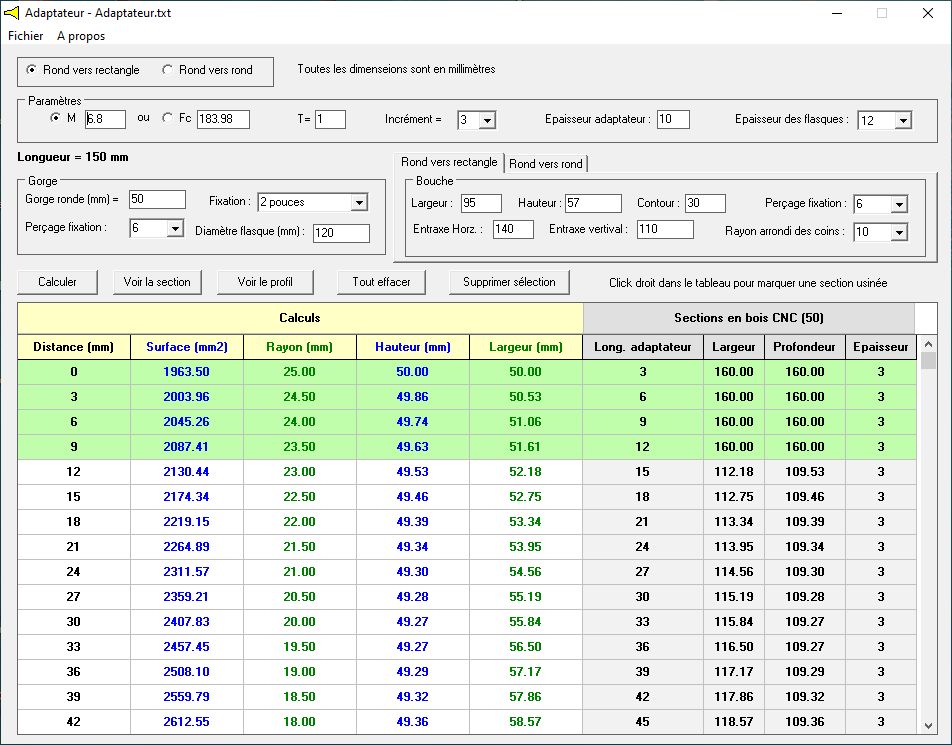Switch to the Rond vers rond tab
Viewport: 952px width, 745px height.
pyautogui.click(x=545, y=163)
